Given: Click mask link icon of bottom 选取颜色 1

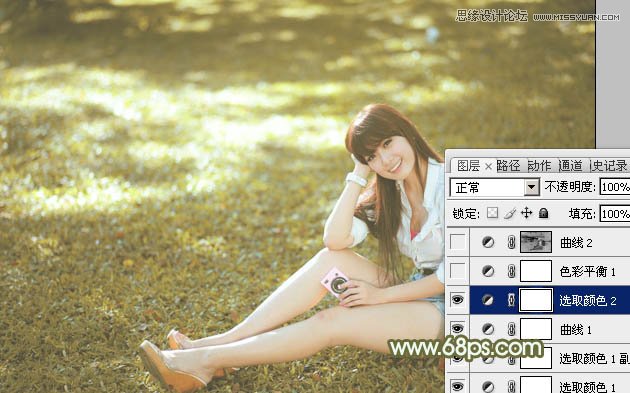Looking at the screenshot, I should [x=511, y=387].
